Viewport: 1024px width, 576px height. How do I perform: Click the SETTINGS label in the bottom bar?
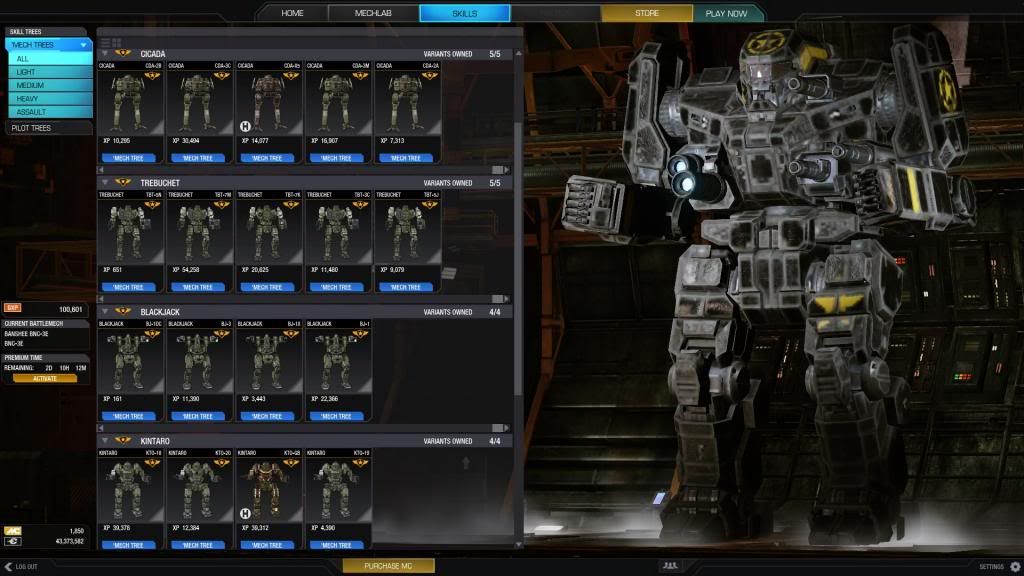click(x=991, y=567)
